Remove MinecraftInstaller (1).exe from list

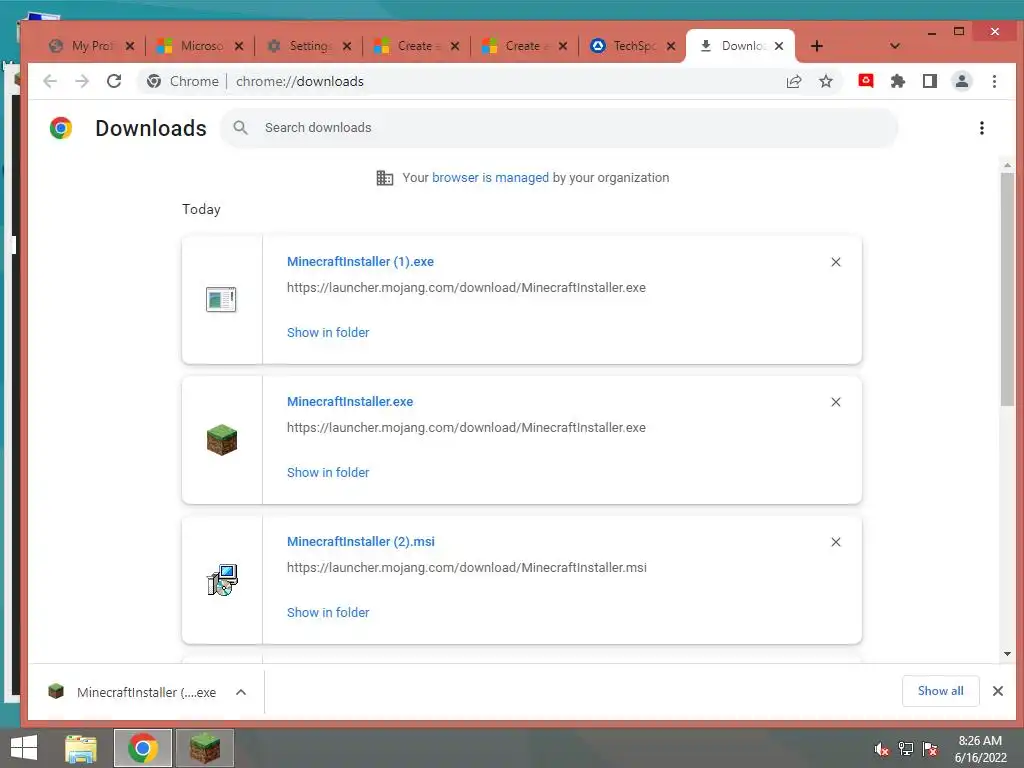tap(836, 262)
